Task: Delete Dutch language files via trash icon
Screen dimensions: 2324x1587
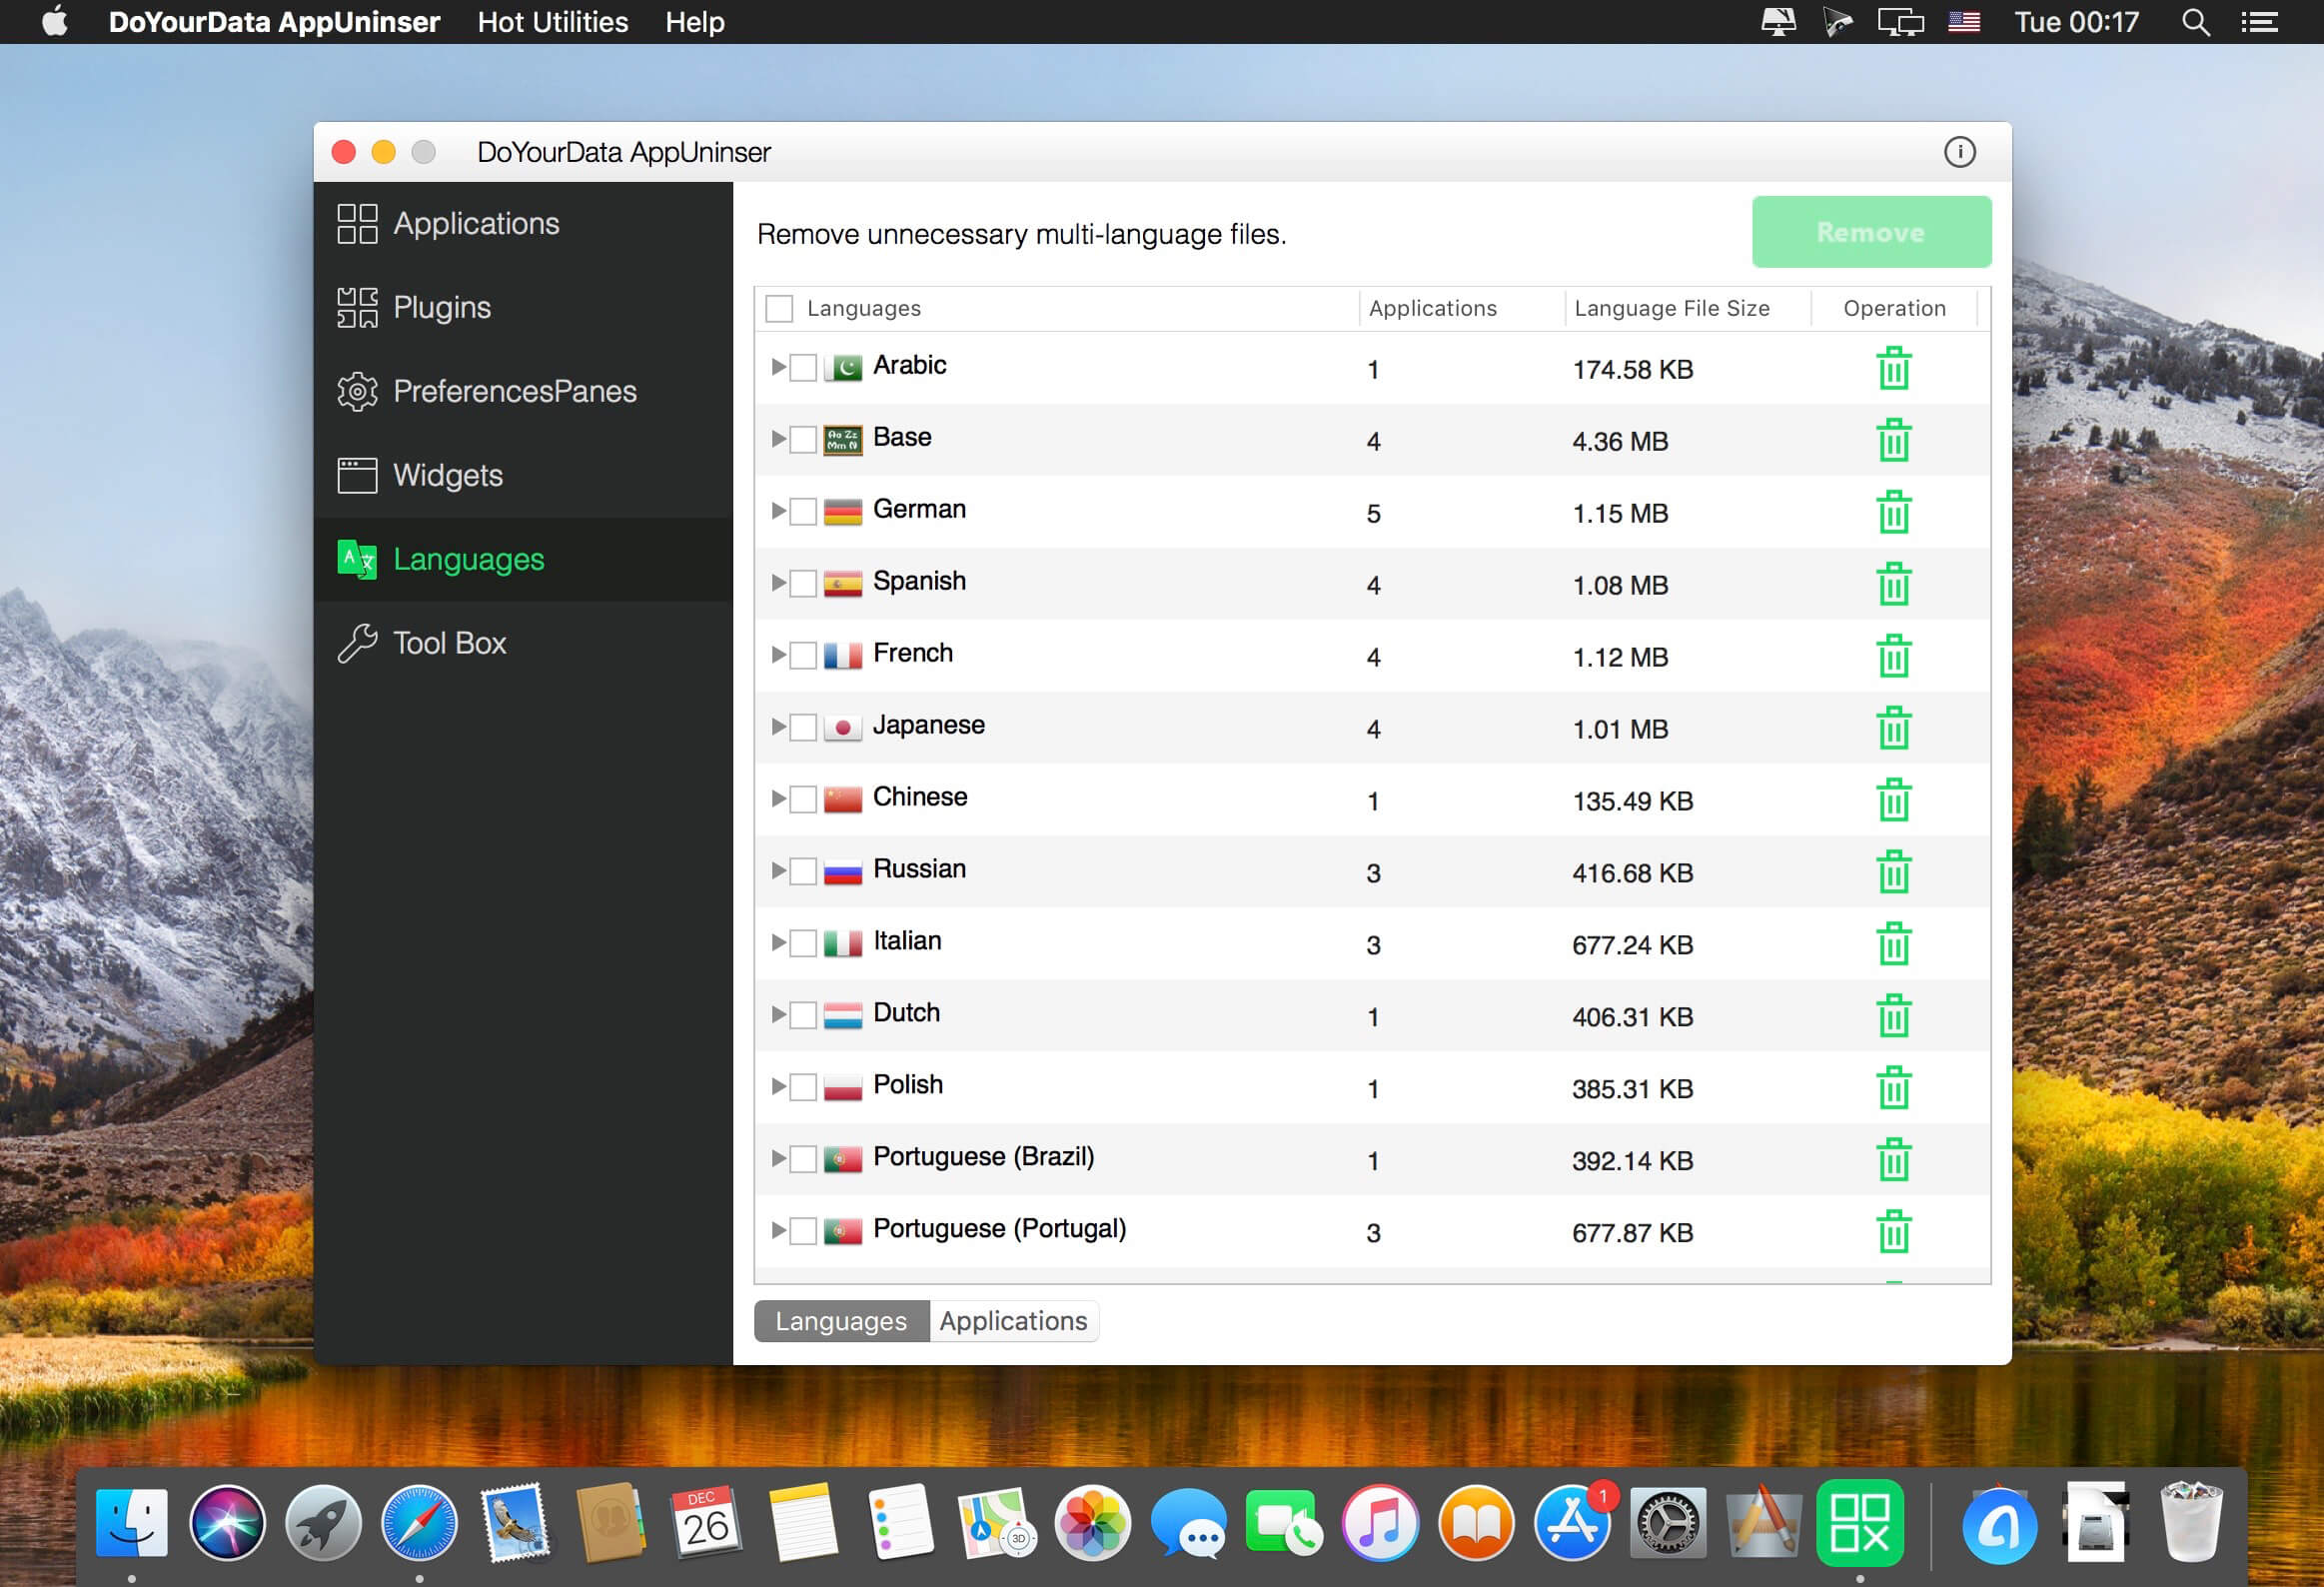Action: point(1893,1016)
